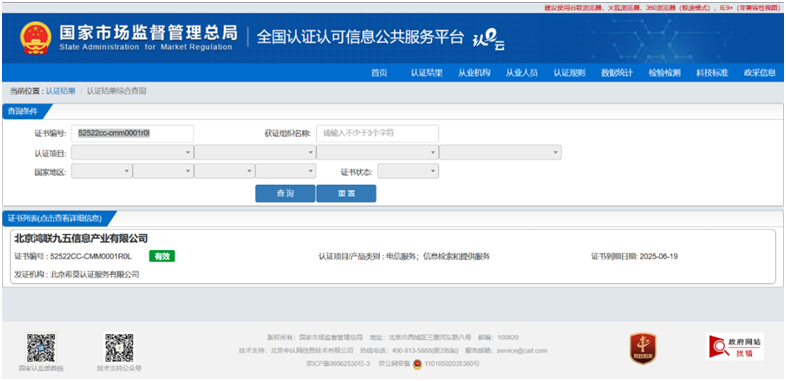The image size is (786, 381).
Task: Click the 认证项目/产品类别 电信服务 text
Action: [404, 257]
